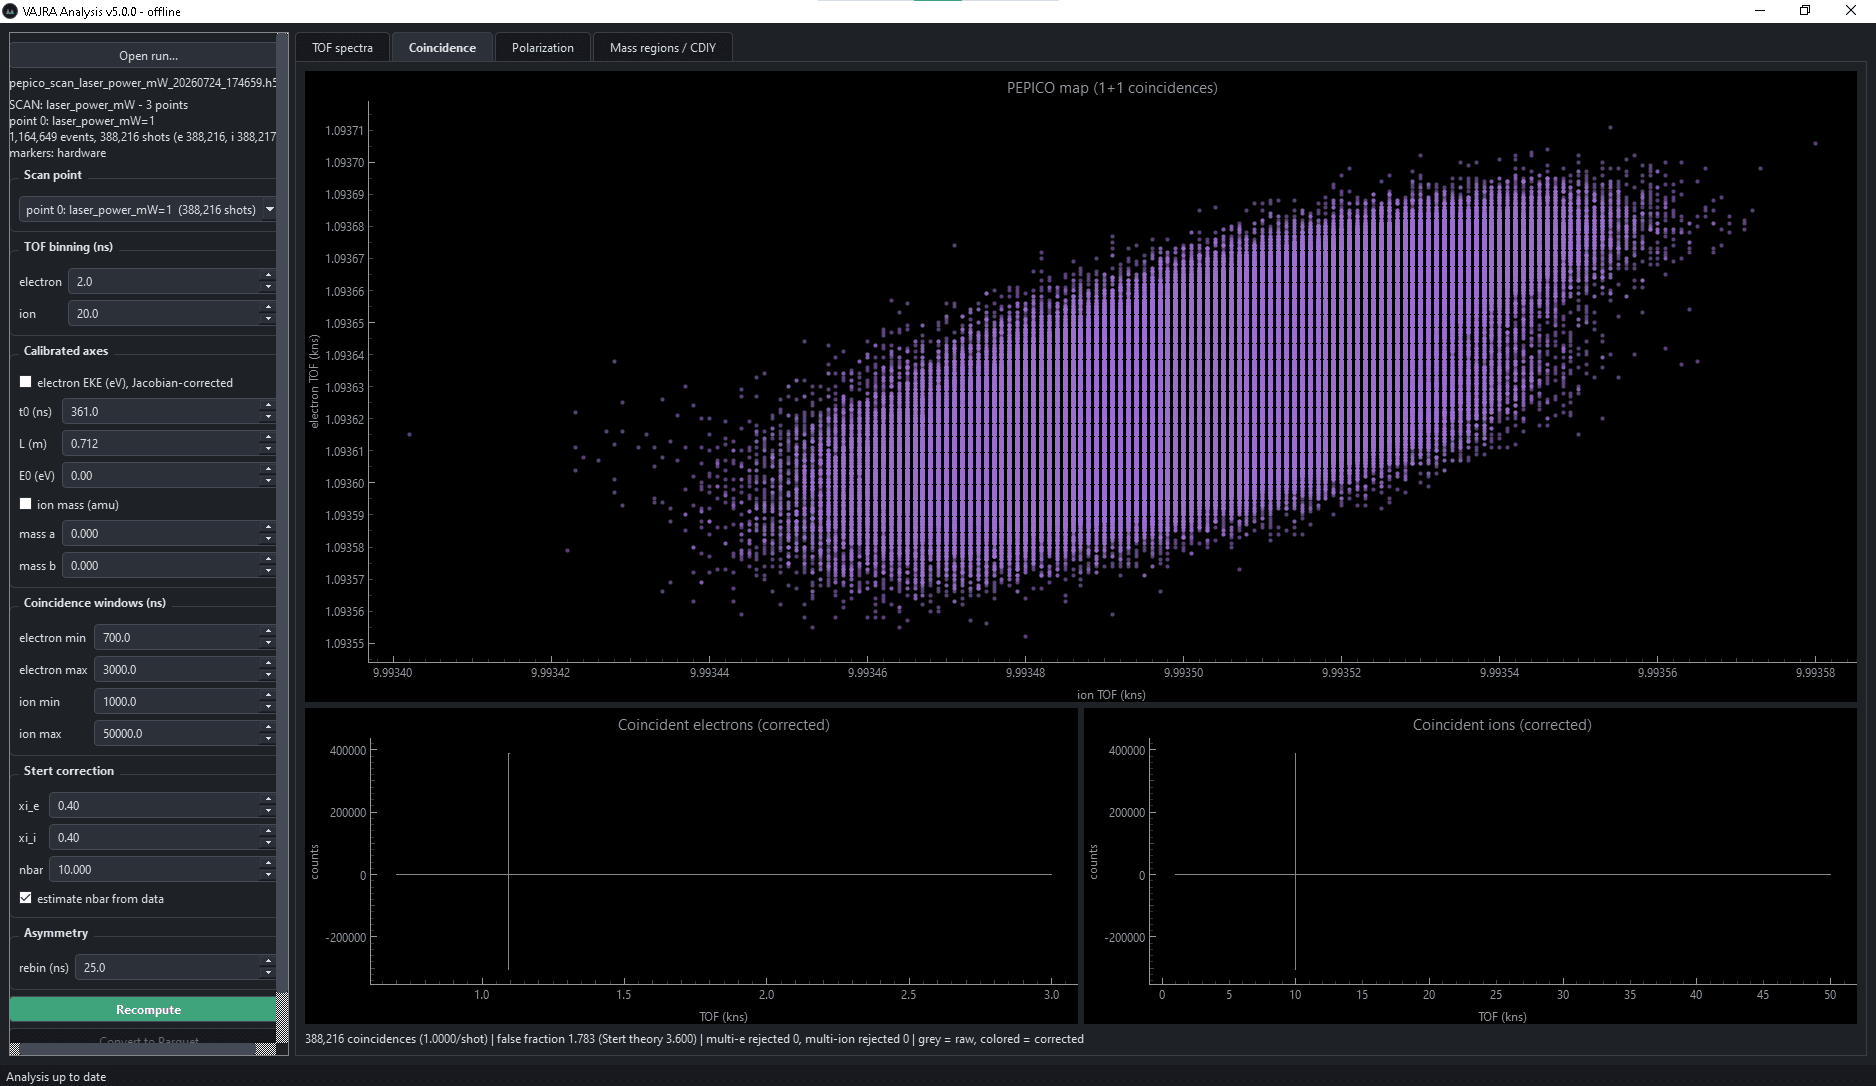Click the electron max window field
The width and height of the screenshot is (1876, 1086).
[x=178, y=670]
